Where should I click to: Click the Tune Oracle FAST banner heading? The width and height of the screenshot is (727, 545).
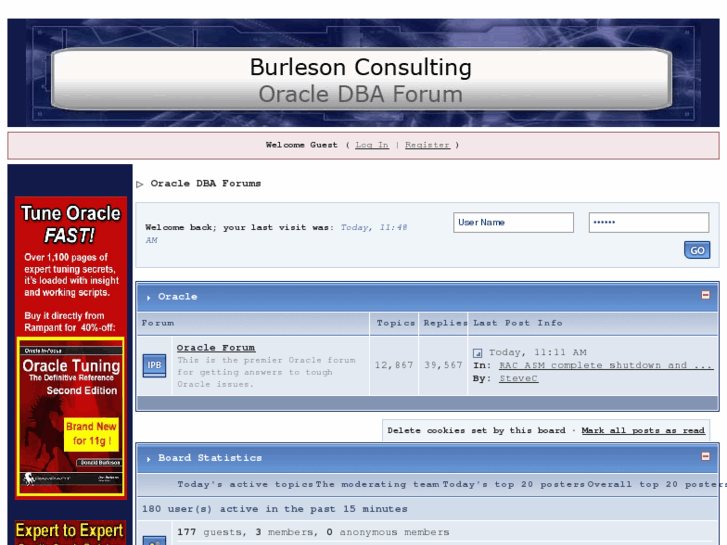click(x=70, y=224)
